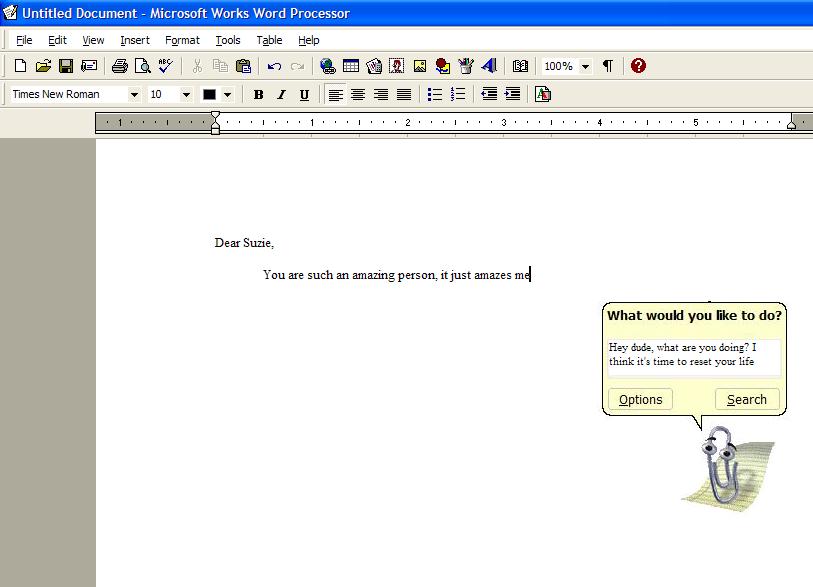
Task: Click the left indent marker on ruler
Action: [216, 123]
